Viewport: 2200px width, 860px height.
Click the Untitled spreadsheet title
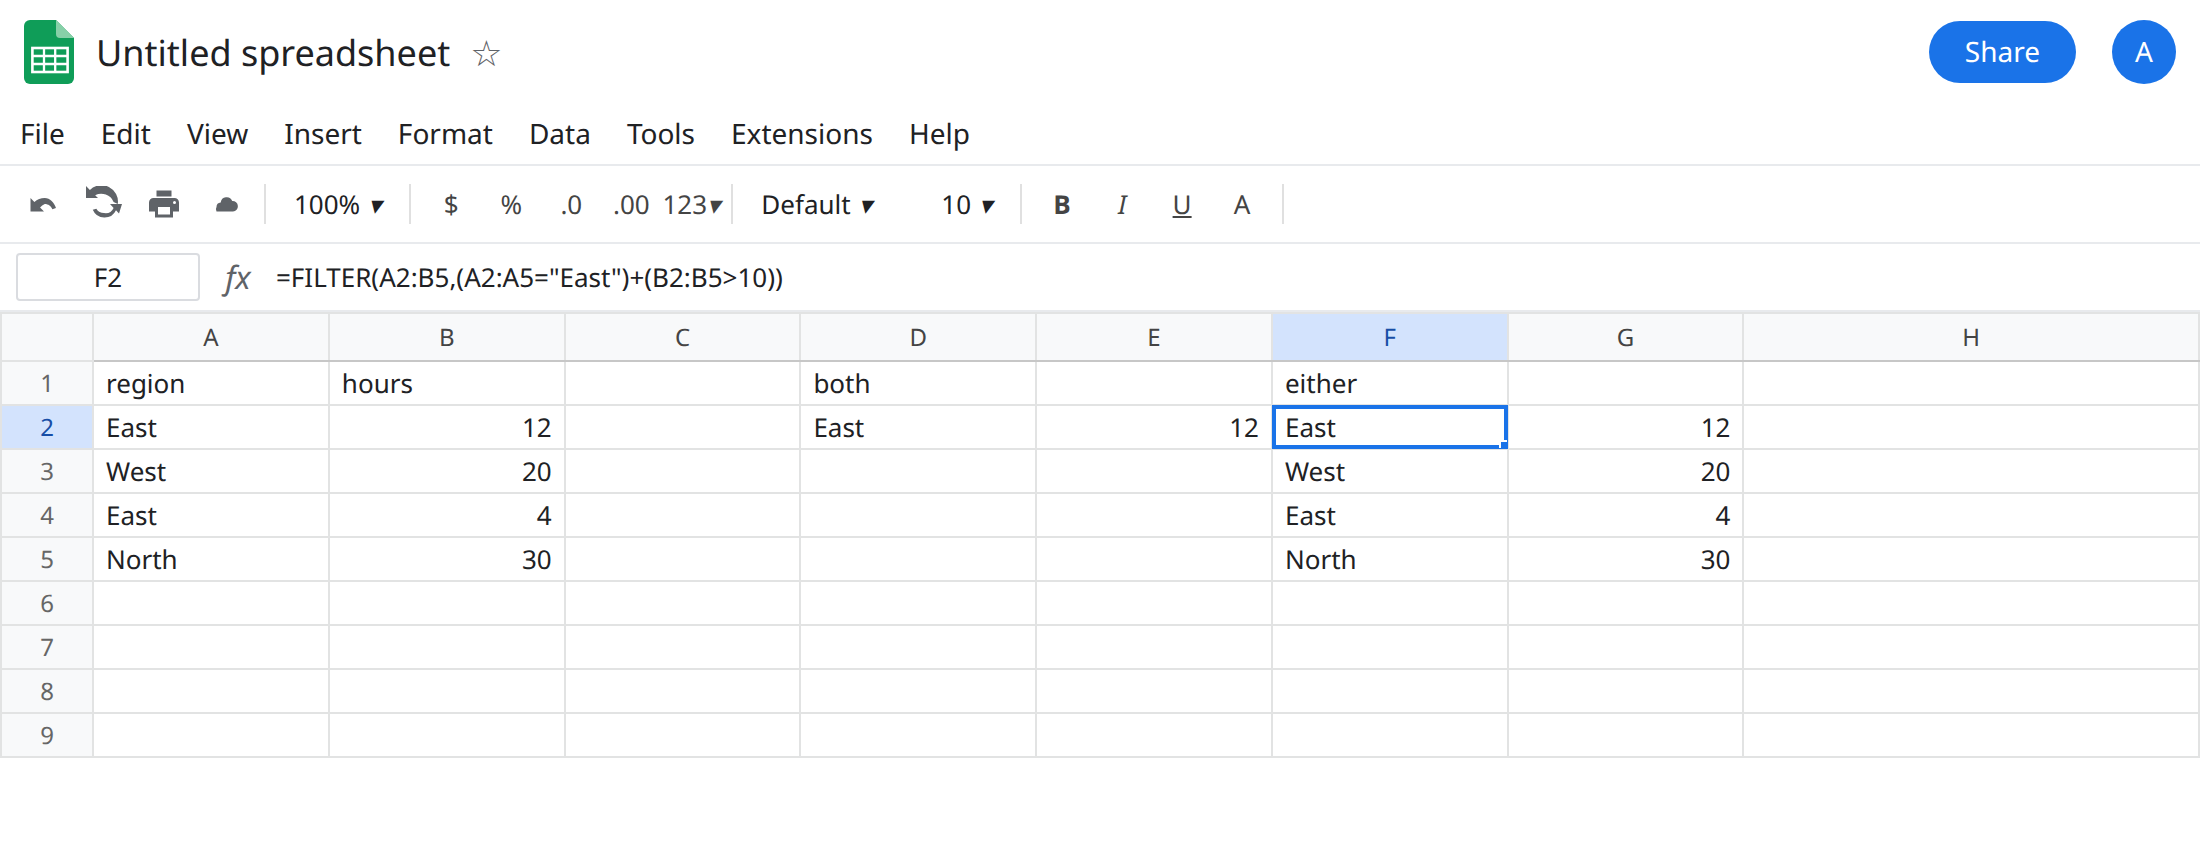pyautogui.click(x=273, y=53)
